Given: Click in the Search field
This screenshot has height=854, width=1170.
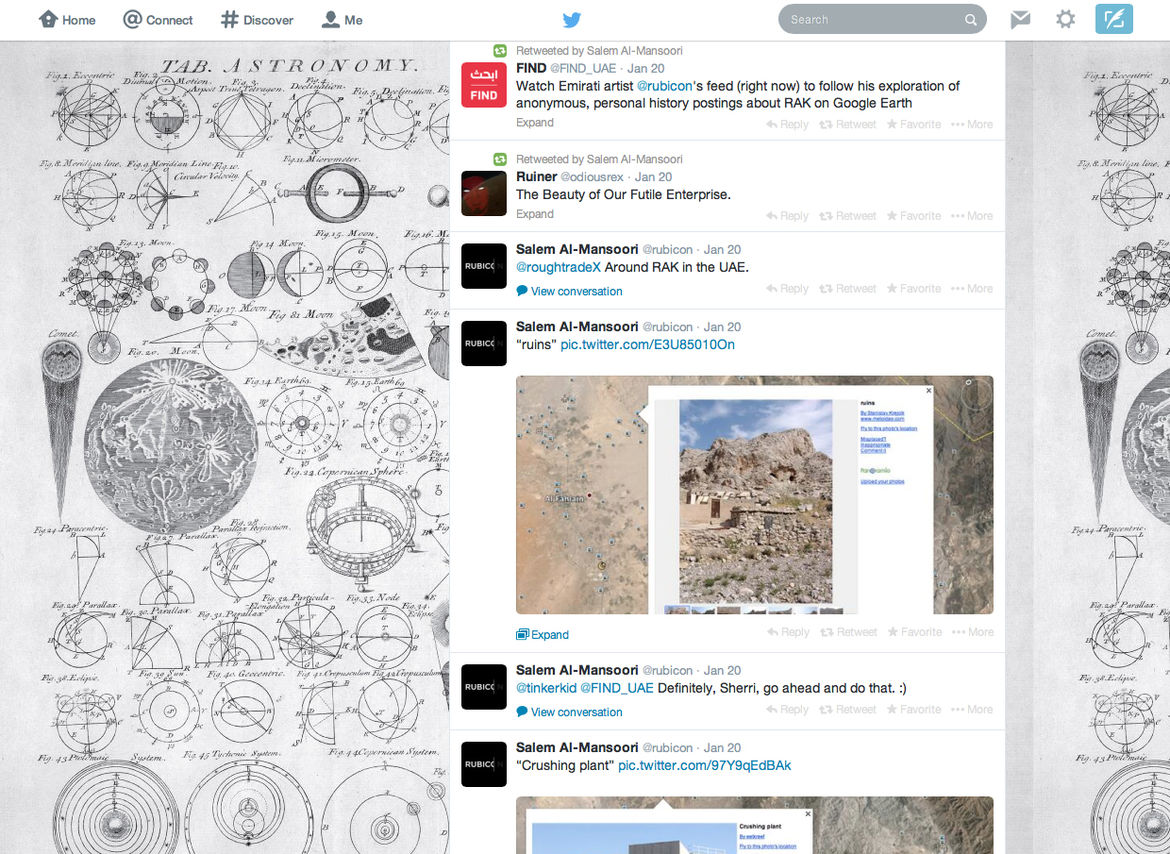Looking at the screenshot, I should click(x=882, y=19).
